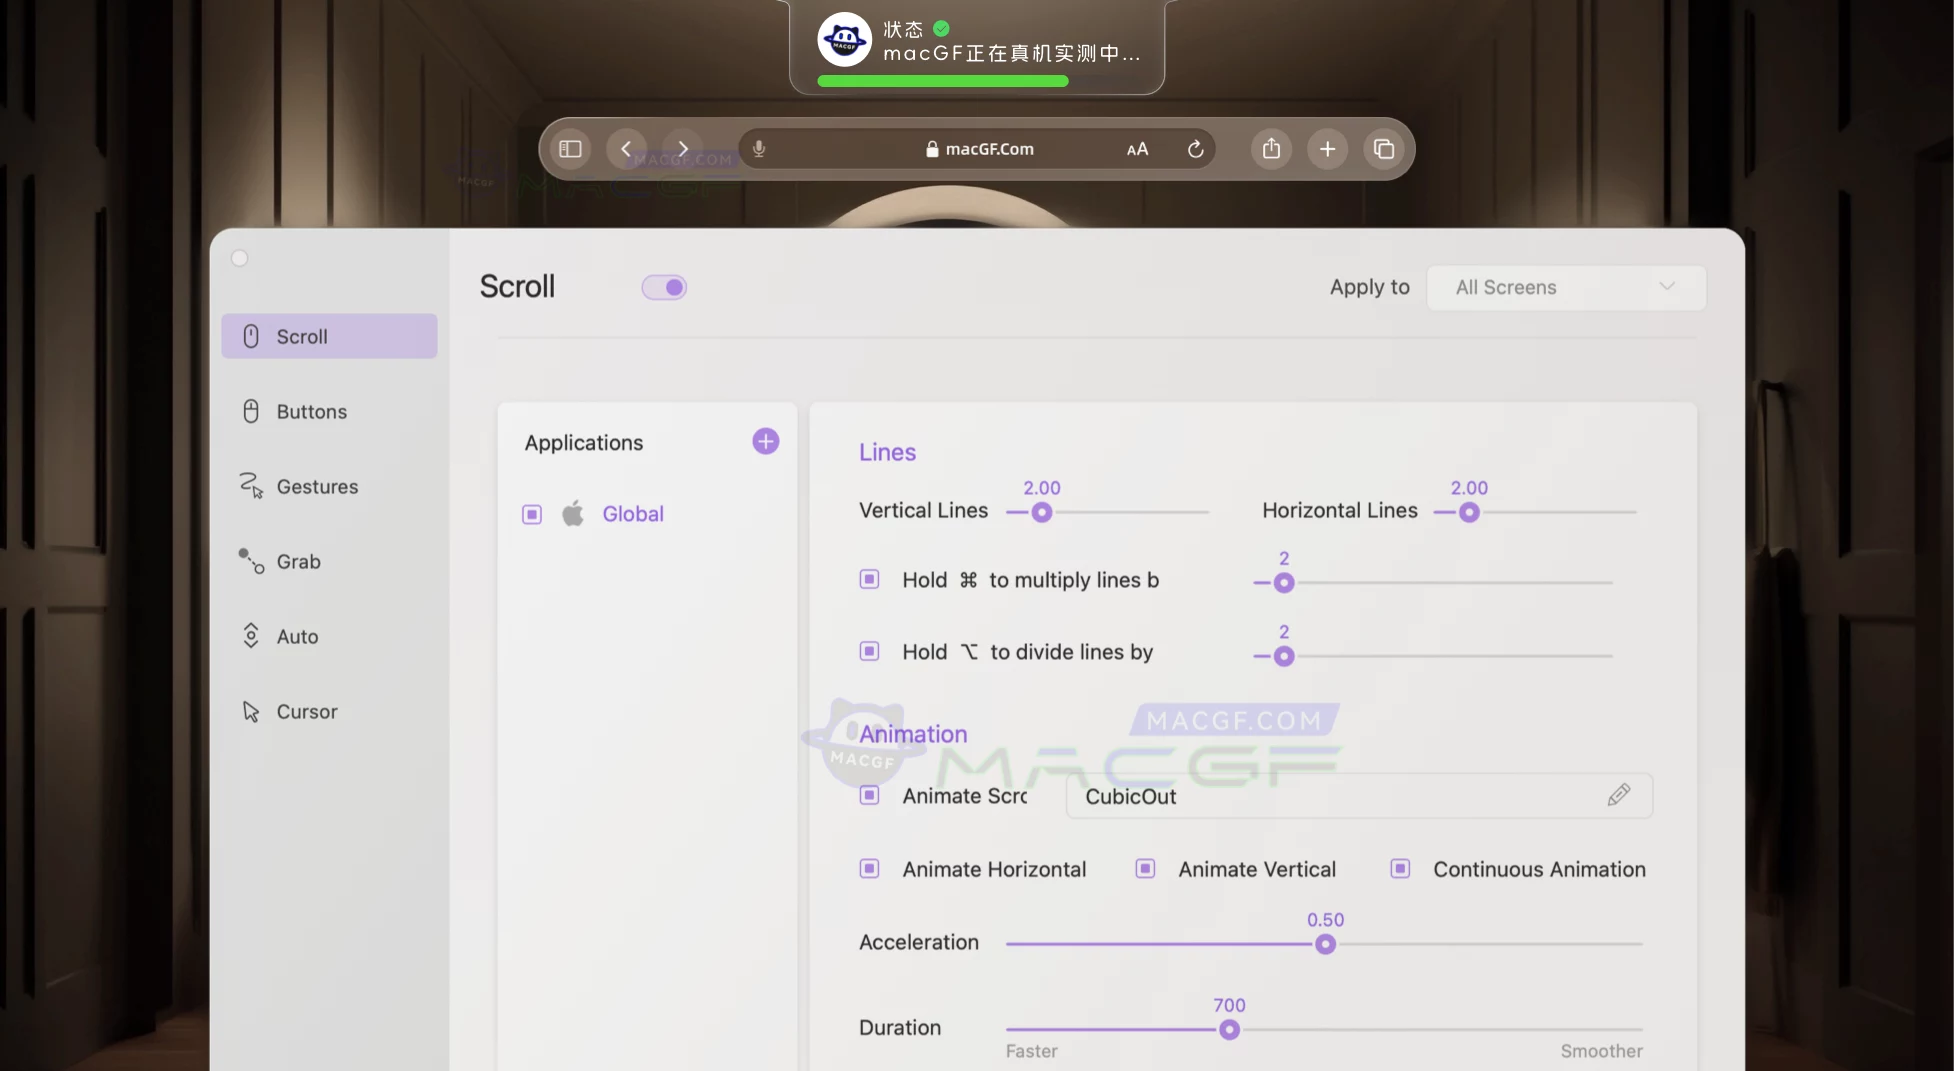The width and height of the screenshot is (1954, 1071).
Task: Click the reload page button in Safari
Action: point(1196,148)
